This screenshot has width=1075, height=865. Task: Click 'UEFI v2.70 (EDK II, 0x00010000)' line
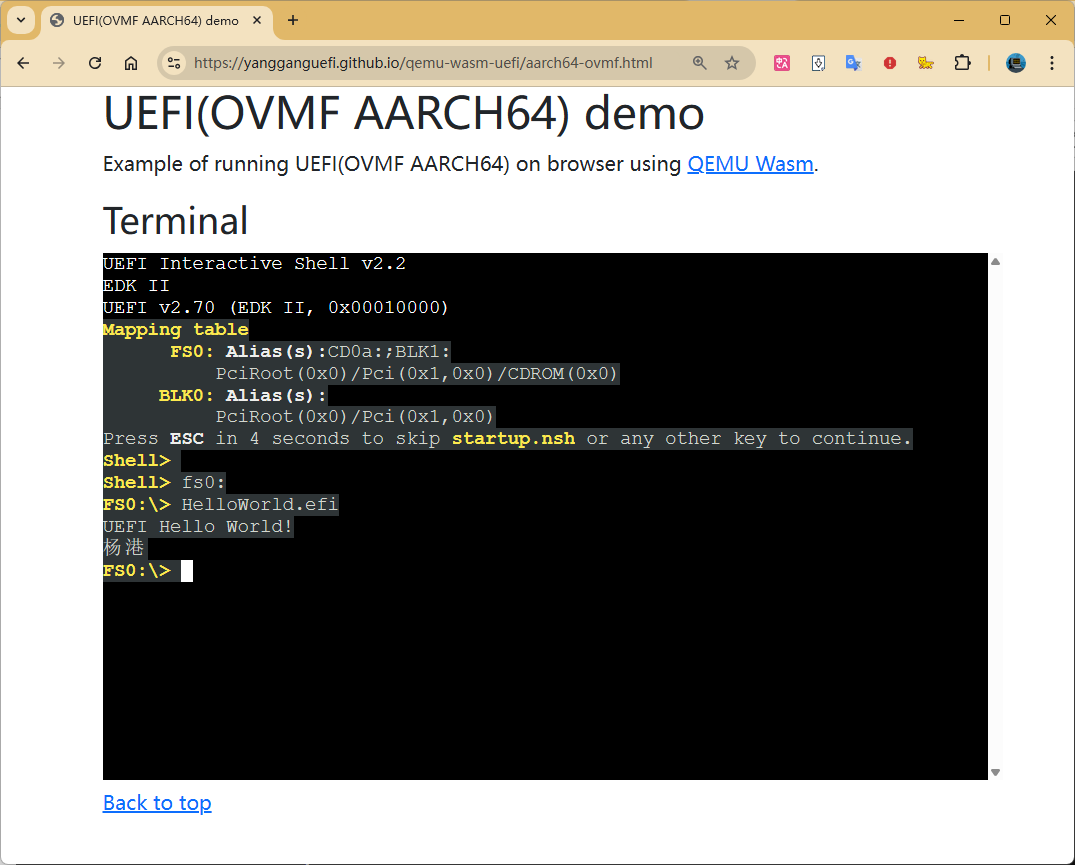(x=276, y=308)
